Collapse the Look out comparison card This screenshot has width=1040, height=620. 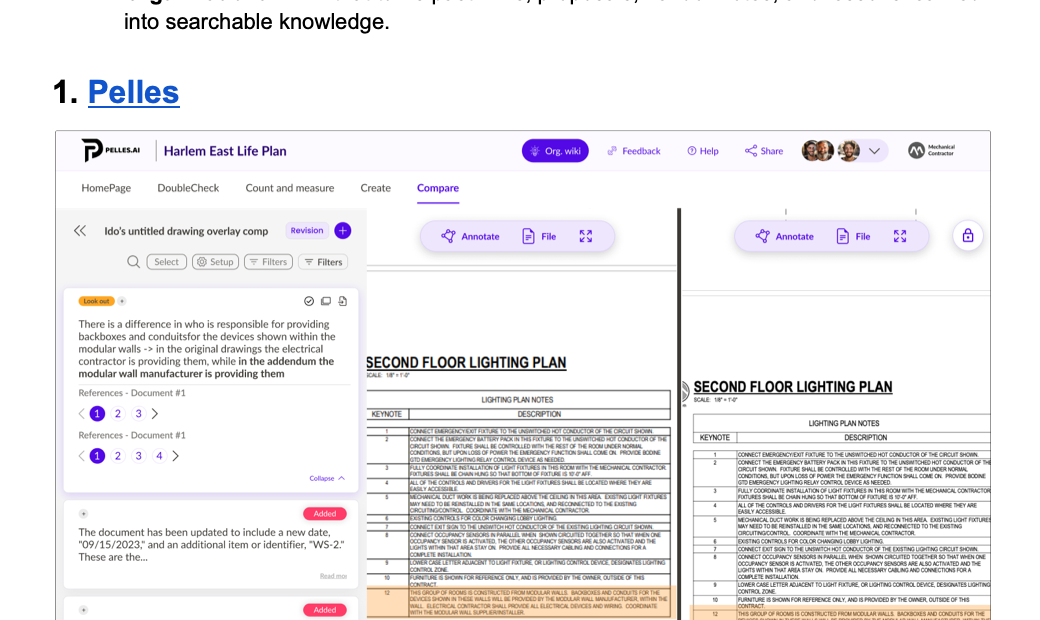[x=327, y=478]
